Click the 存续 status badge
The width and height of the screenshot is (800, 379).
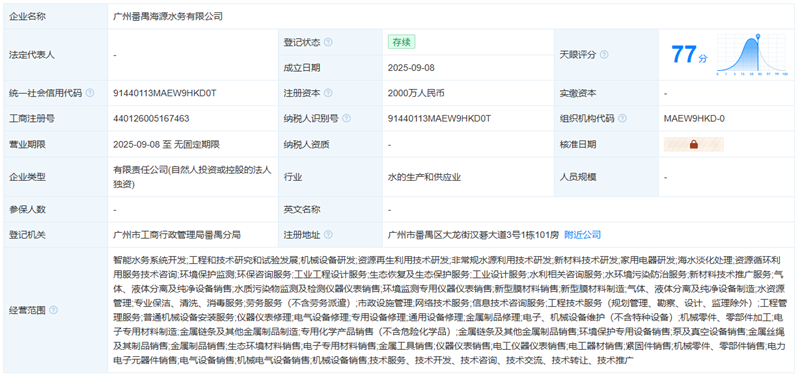(402, 42)
